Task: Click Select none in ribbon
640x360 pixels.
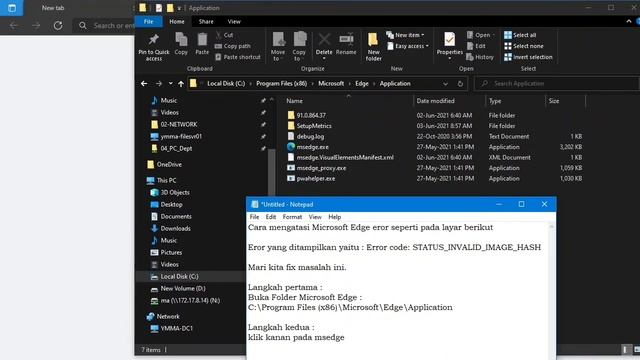Action: [x=524, y=46]
